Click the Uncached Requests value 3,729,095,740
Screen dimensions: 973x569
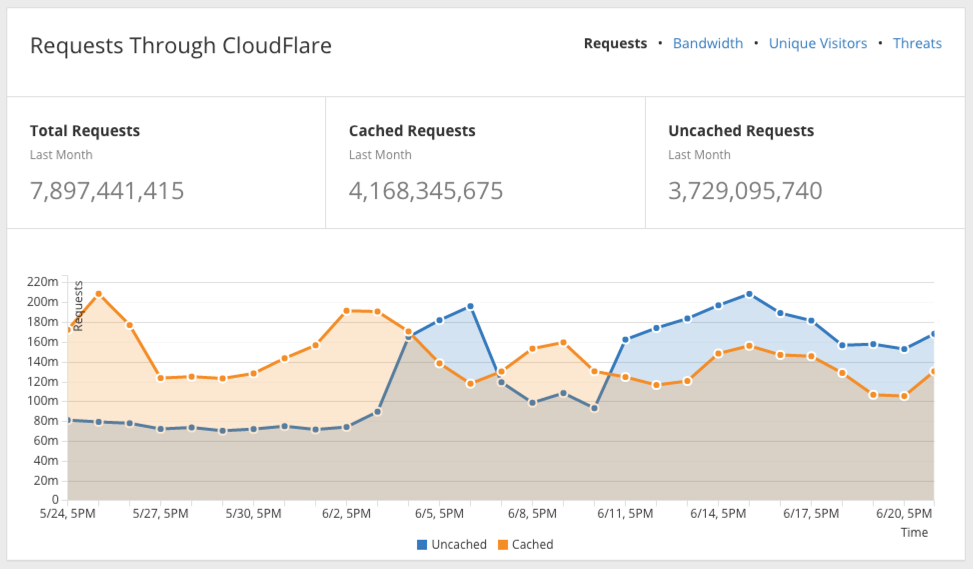[x=745, y=190]
